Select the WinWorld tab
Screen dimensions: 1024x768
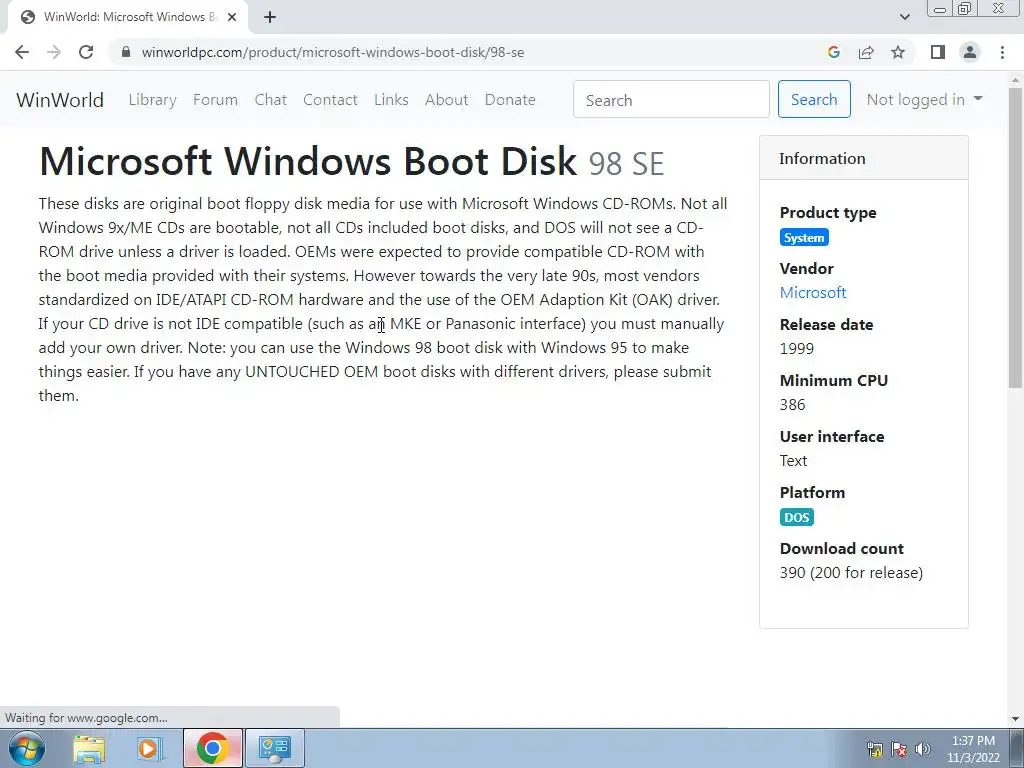click(127, 17)
